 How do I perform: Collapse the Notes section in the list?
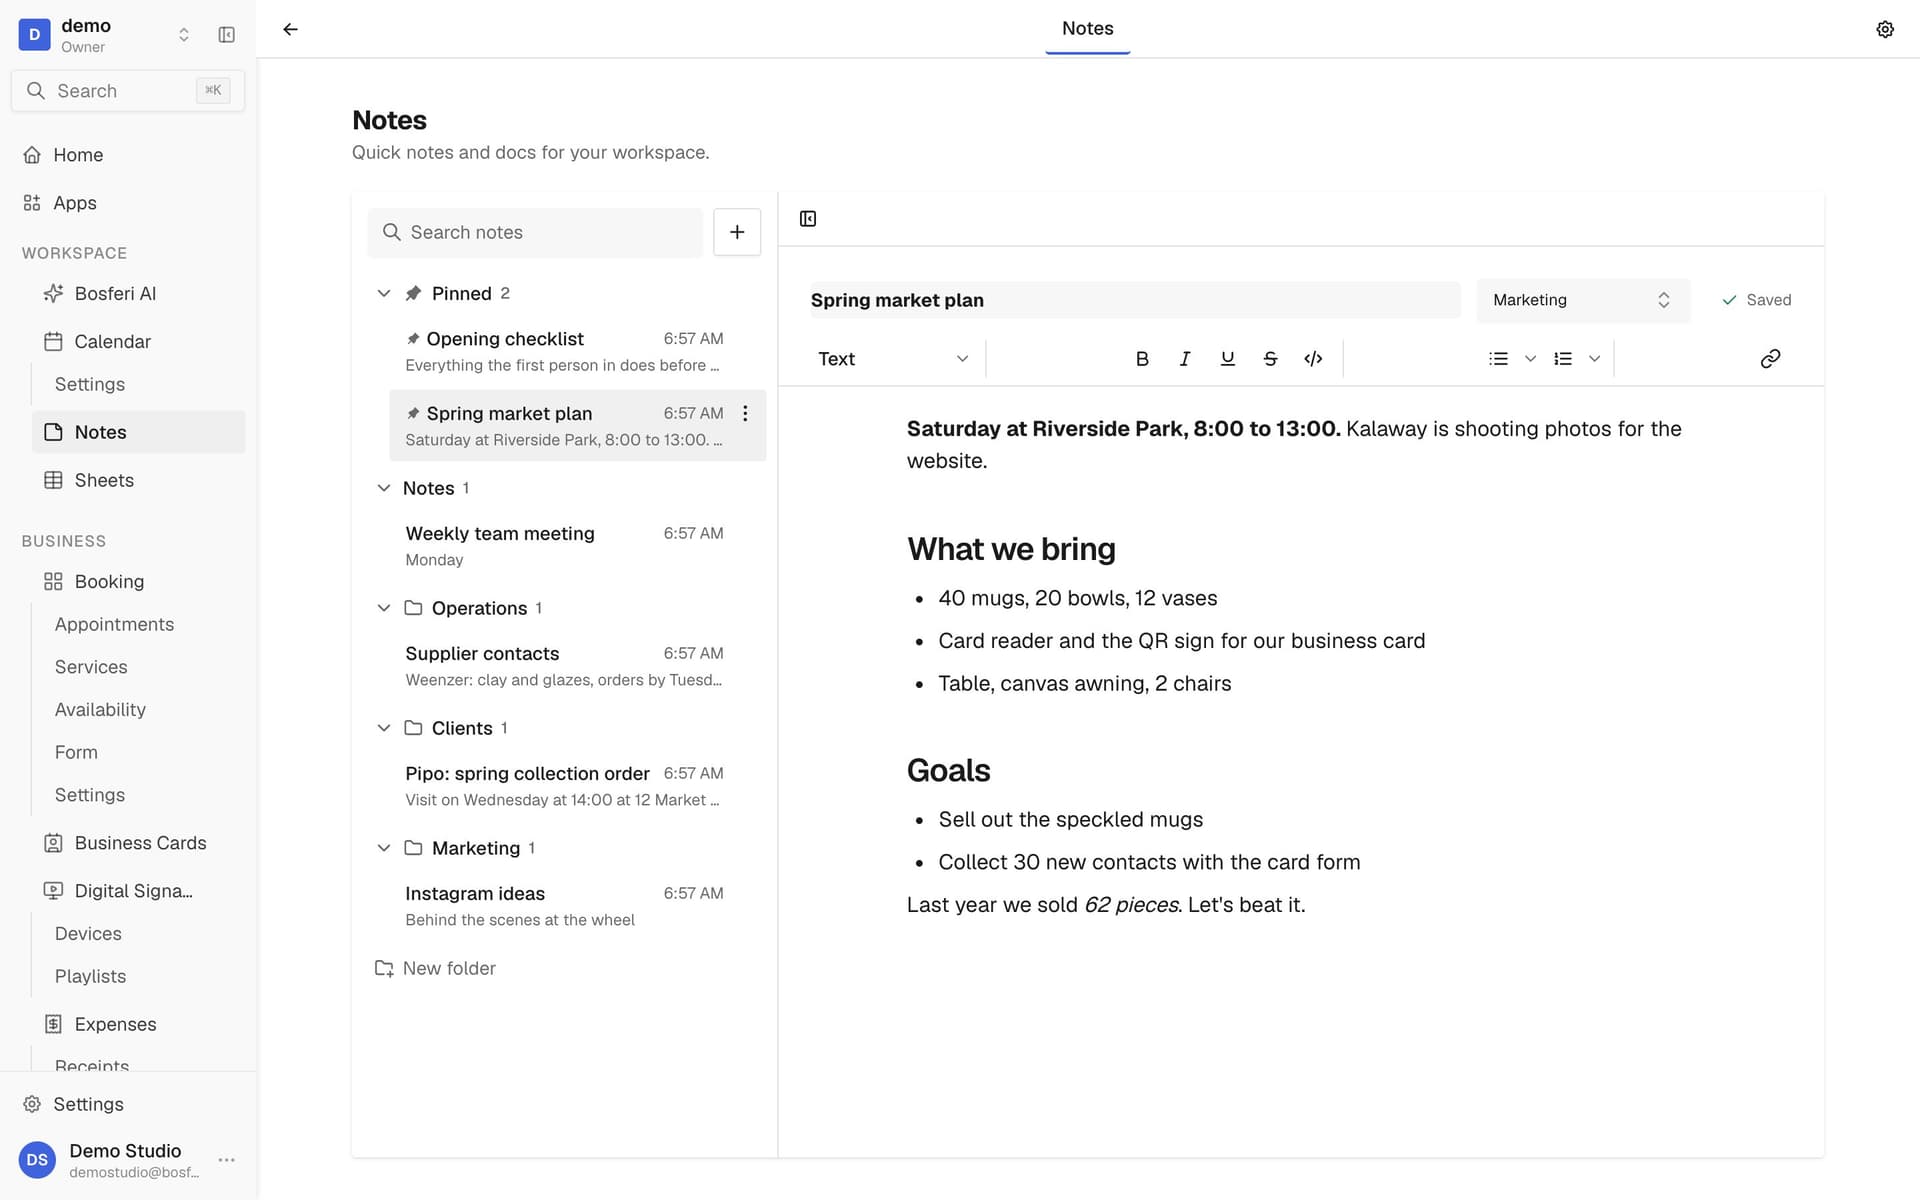tap(384, 488)
